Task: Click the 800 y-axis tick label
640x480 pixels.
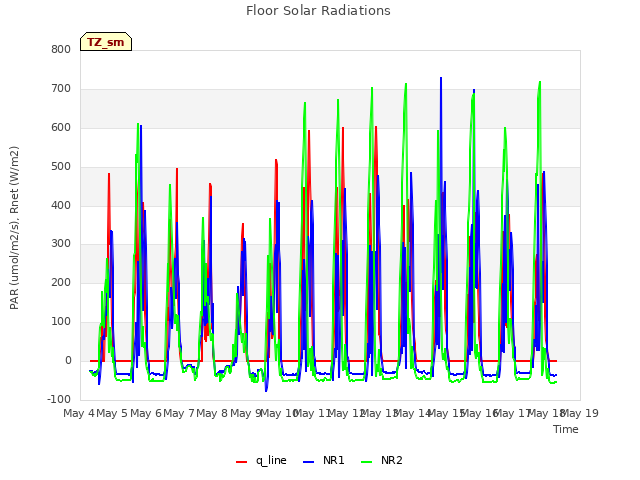Action: coord(61,49)
